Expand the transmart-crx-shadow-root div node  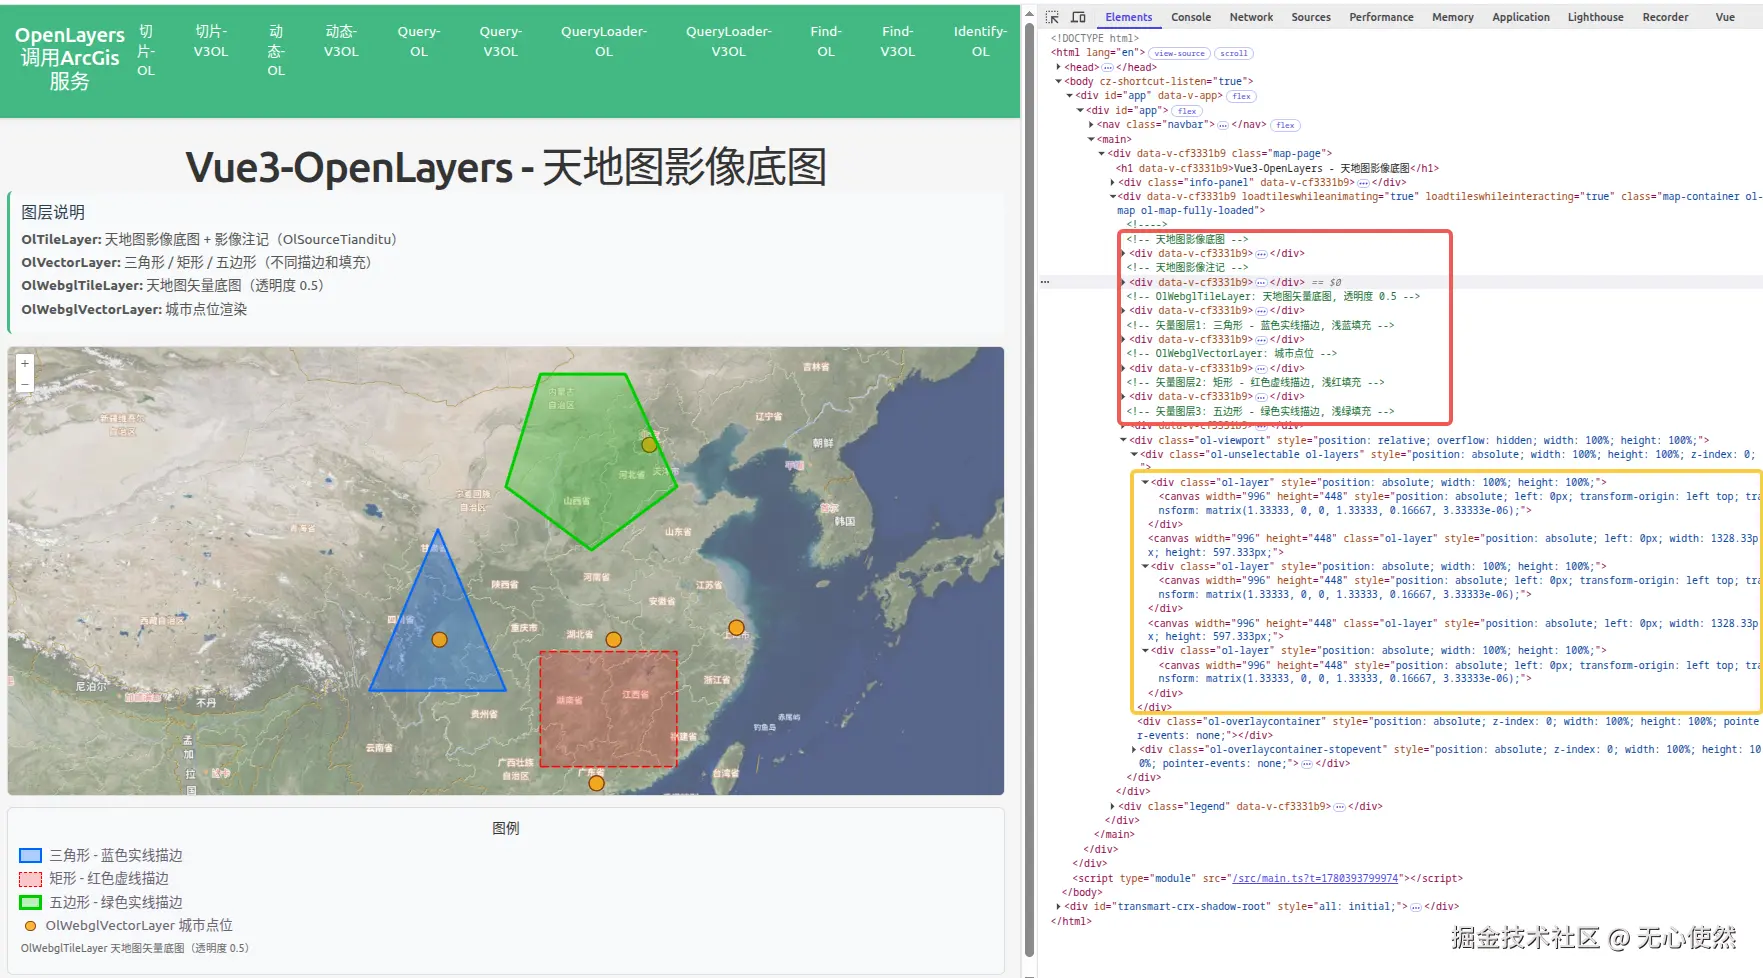tap(1060, 906)
